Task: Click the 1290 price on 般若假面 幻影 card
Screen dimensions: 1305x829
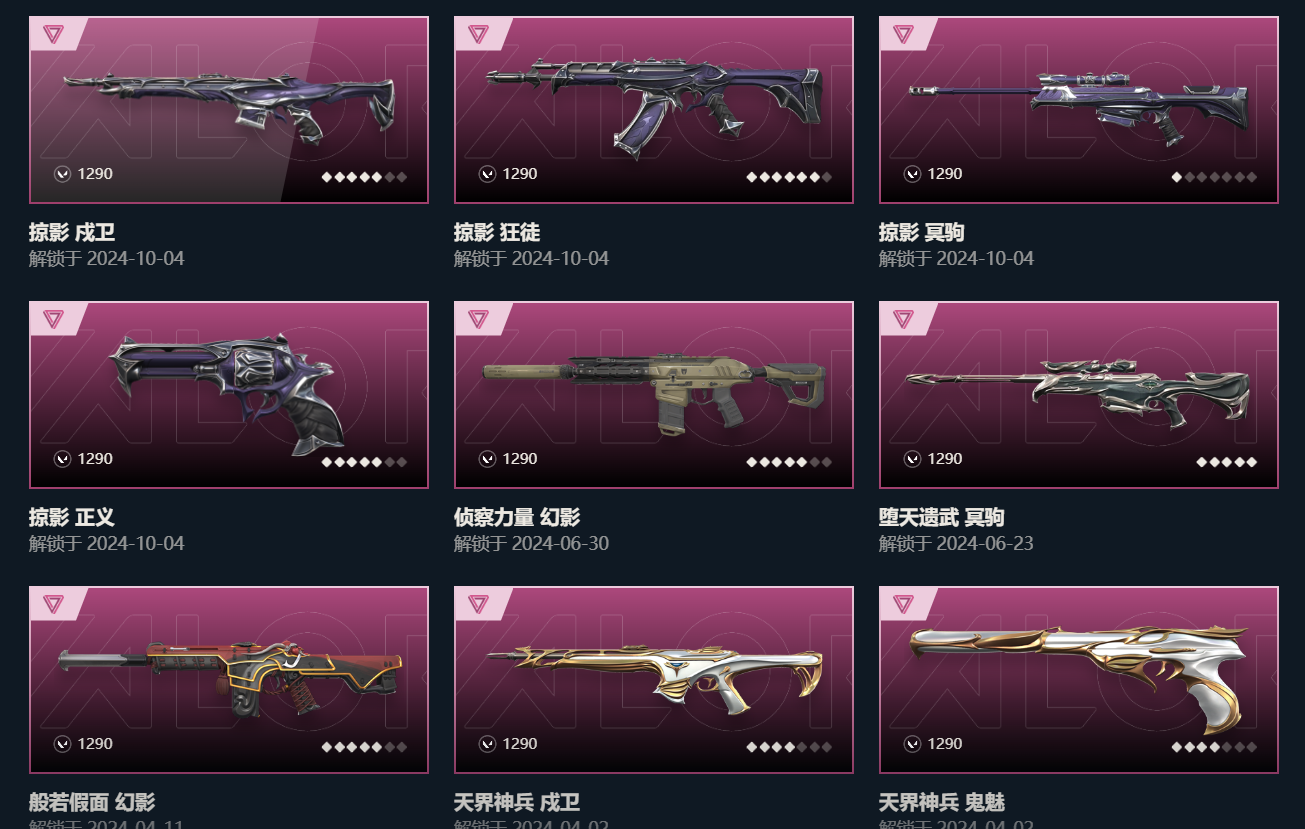Action: (95, 744)
